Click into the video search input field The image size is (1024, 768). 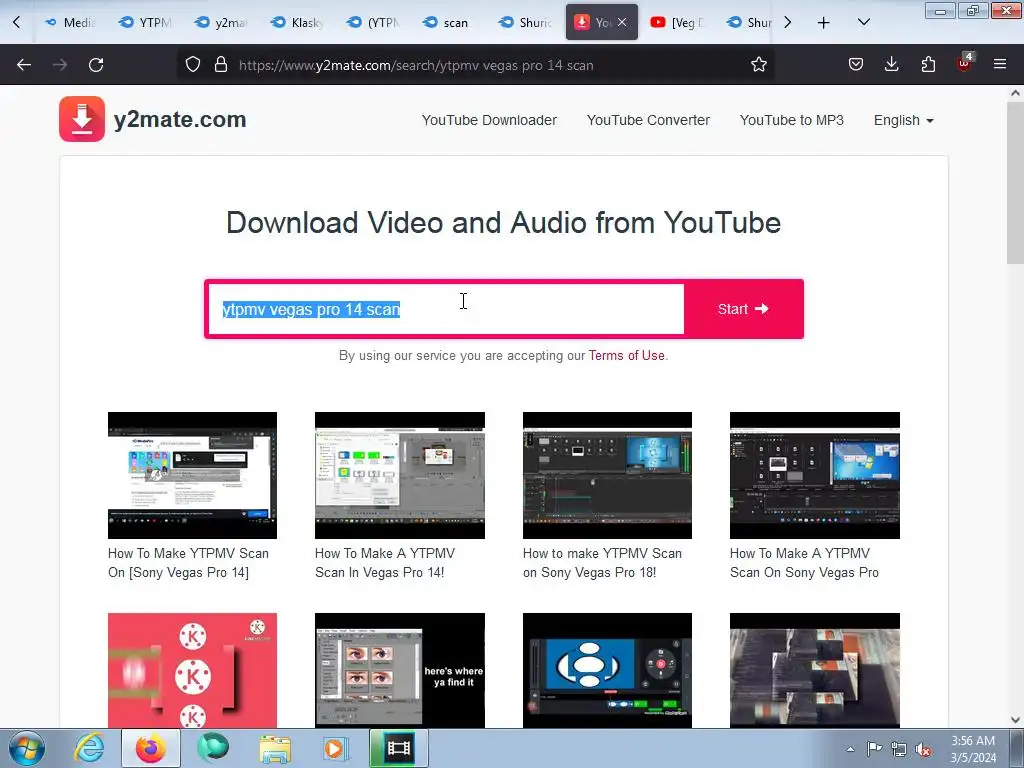pyautogui.click(x=446, y=309)
